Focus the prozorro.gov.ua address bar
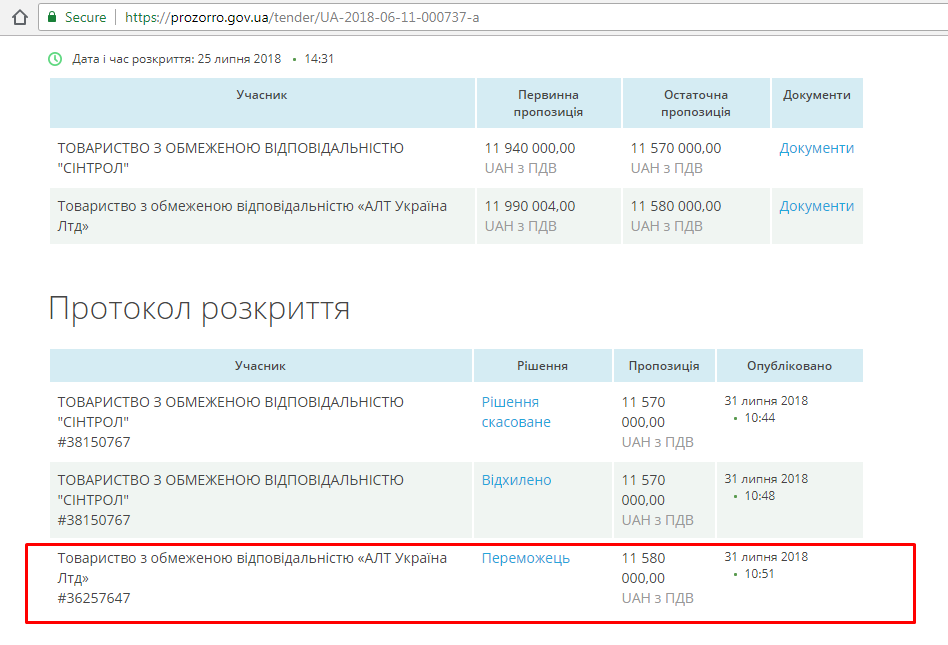The image size is (948, 645). (x=493, y=17)
